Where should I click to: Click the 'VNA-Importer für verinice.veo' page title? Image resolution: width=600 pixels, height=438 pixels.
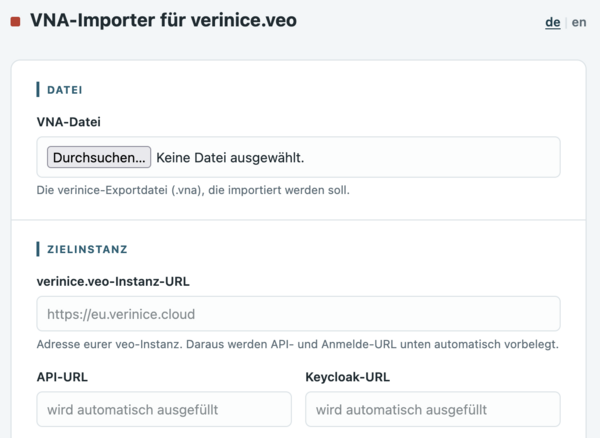pos(163,20)
